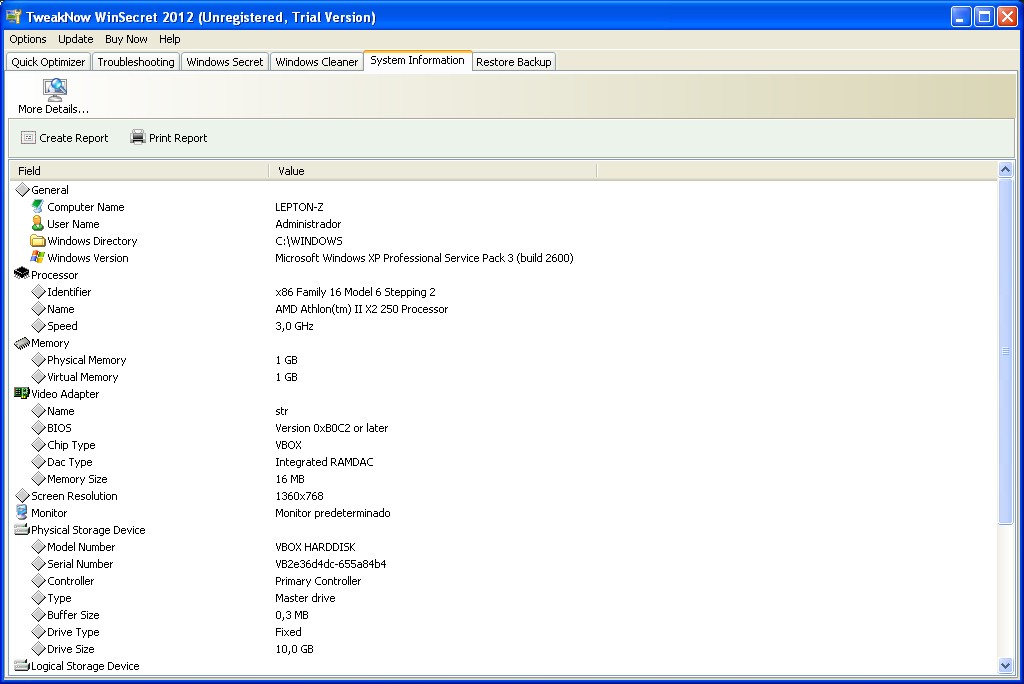1024x684 pixels.
Task: Open the Buy Now menu
Action: [126, 39]
